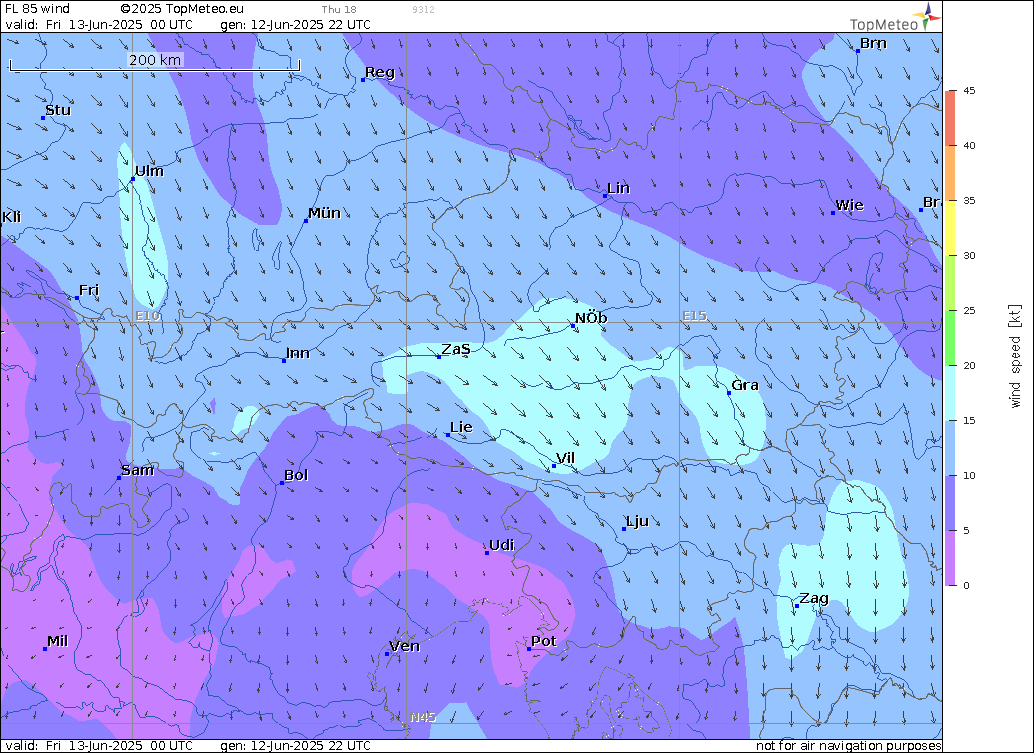1034x753 pixels.
Task: Select the Vil city marker
Action: click(554, 466)
